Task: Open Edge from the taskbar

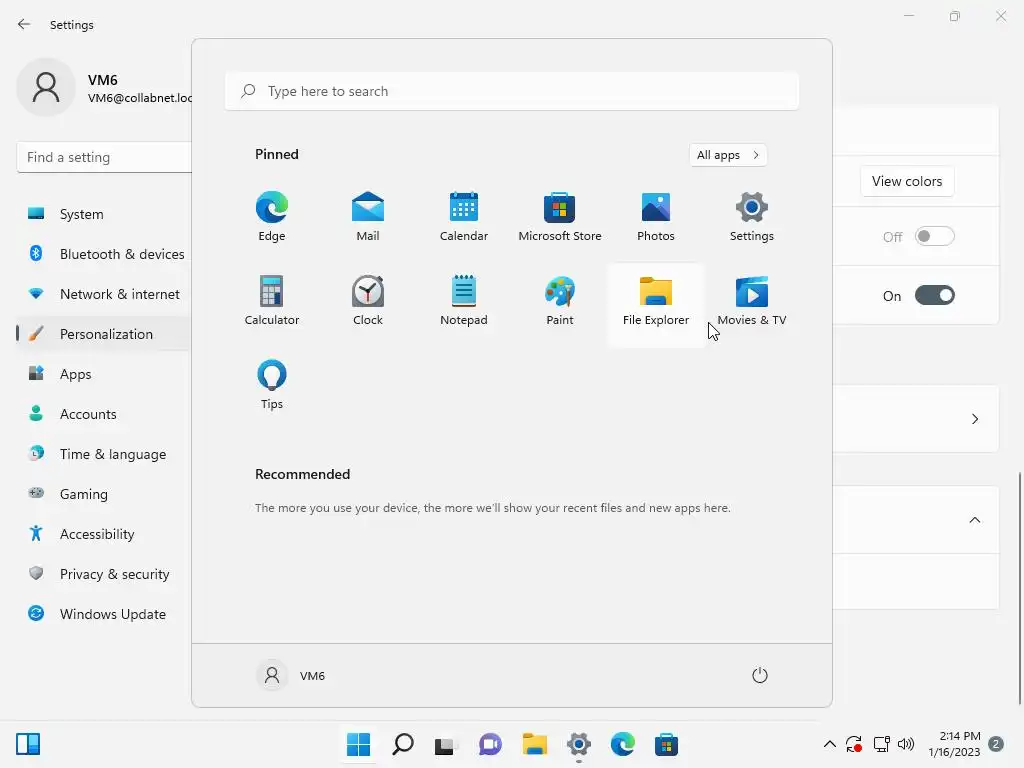Action: click(622, 744)
